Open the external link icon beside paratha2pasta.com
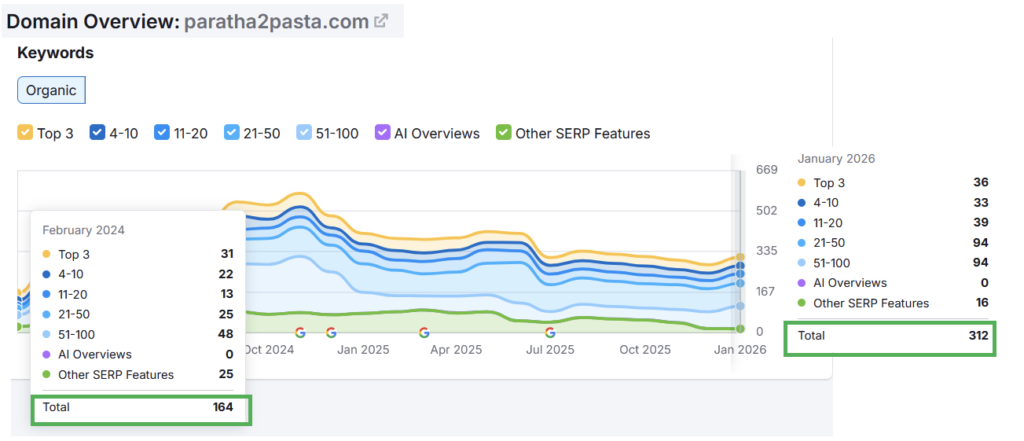Image resolution: width=1024 pixels, height=441 pixels. (381, 22)
